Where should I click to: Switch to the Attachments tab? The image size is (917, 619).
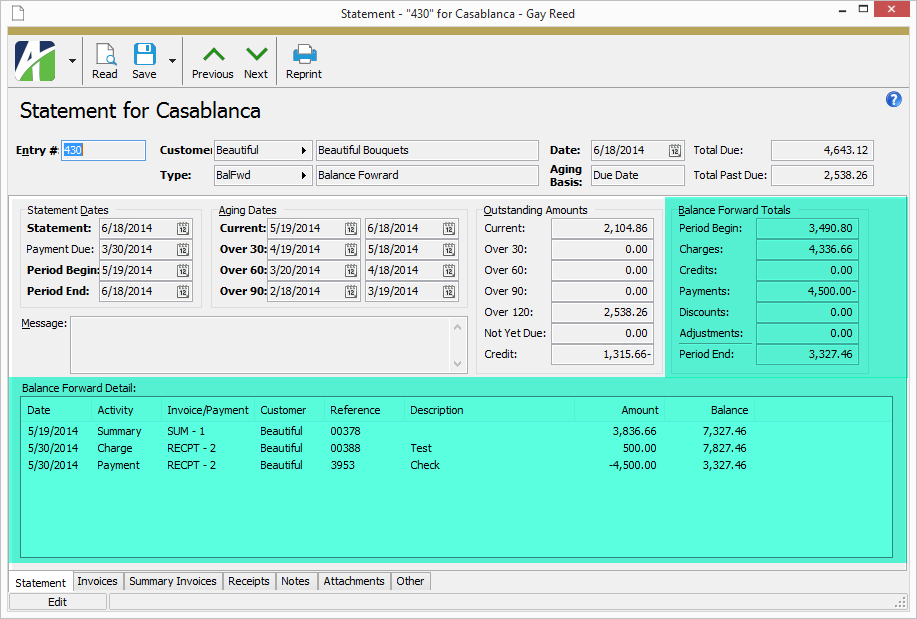click(x=354, y=581)
